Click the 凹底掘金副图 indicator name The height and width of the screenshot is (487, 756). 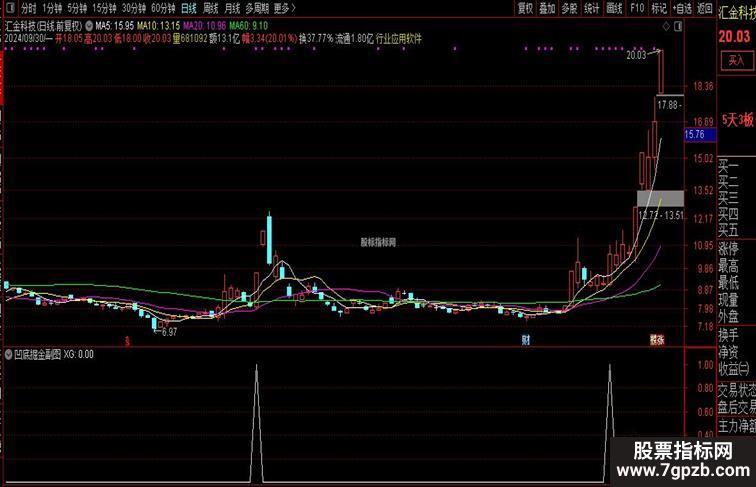(37, 354)
